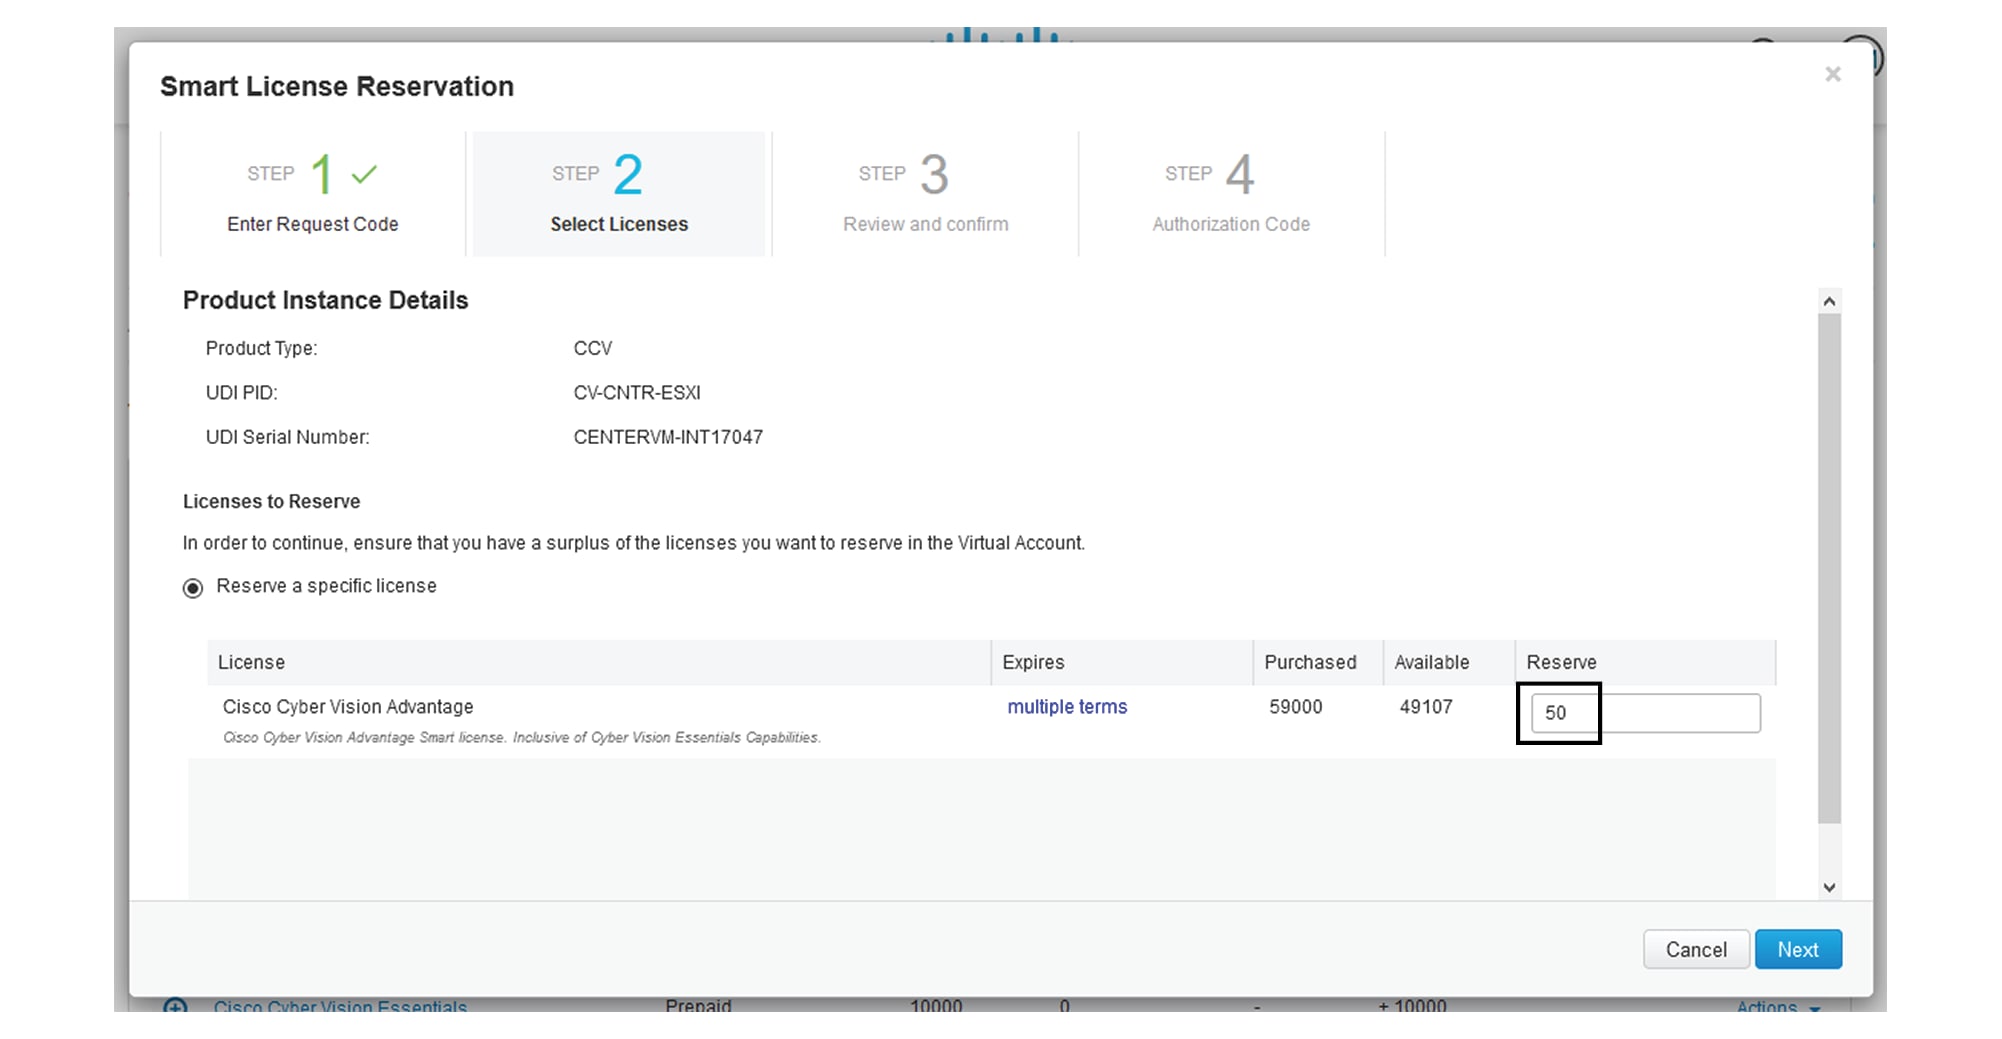This screenshot has width=2002, height=1039.
Task: Click the scrollbar up arrow
Action: tap(1829, 301)
